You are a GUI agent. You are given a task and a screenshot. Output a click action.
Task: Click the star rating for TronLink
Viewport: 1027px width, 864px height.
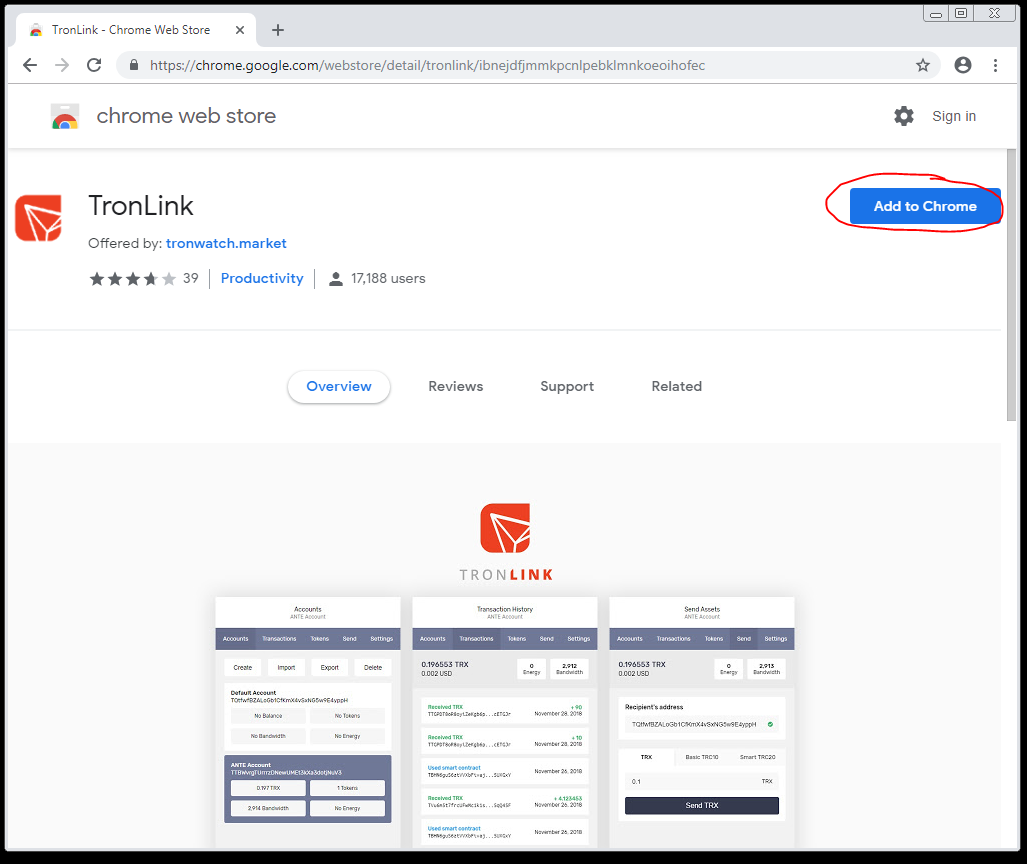tap(133, 279)
